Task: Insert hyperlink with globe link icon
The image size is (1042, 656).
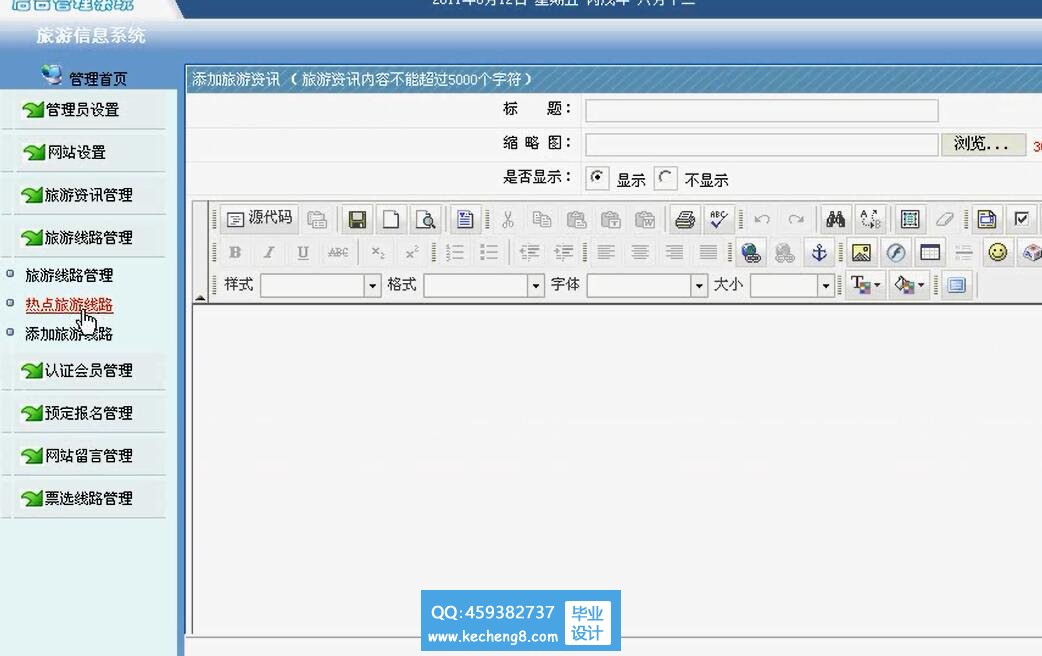Action: pyautogui.click(x=751, y=253)
